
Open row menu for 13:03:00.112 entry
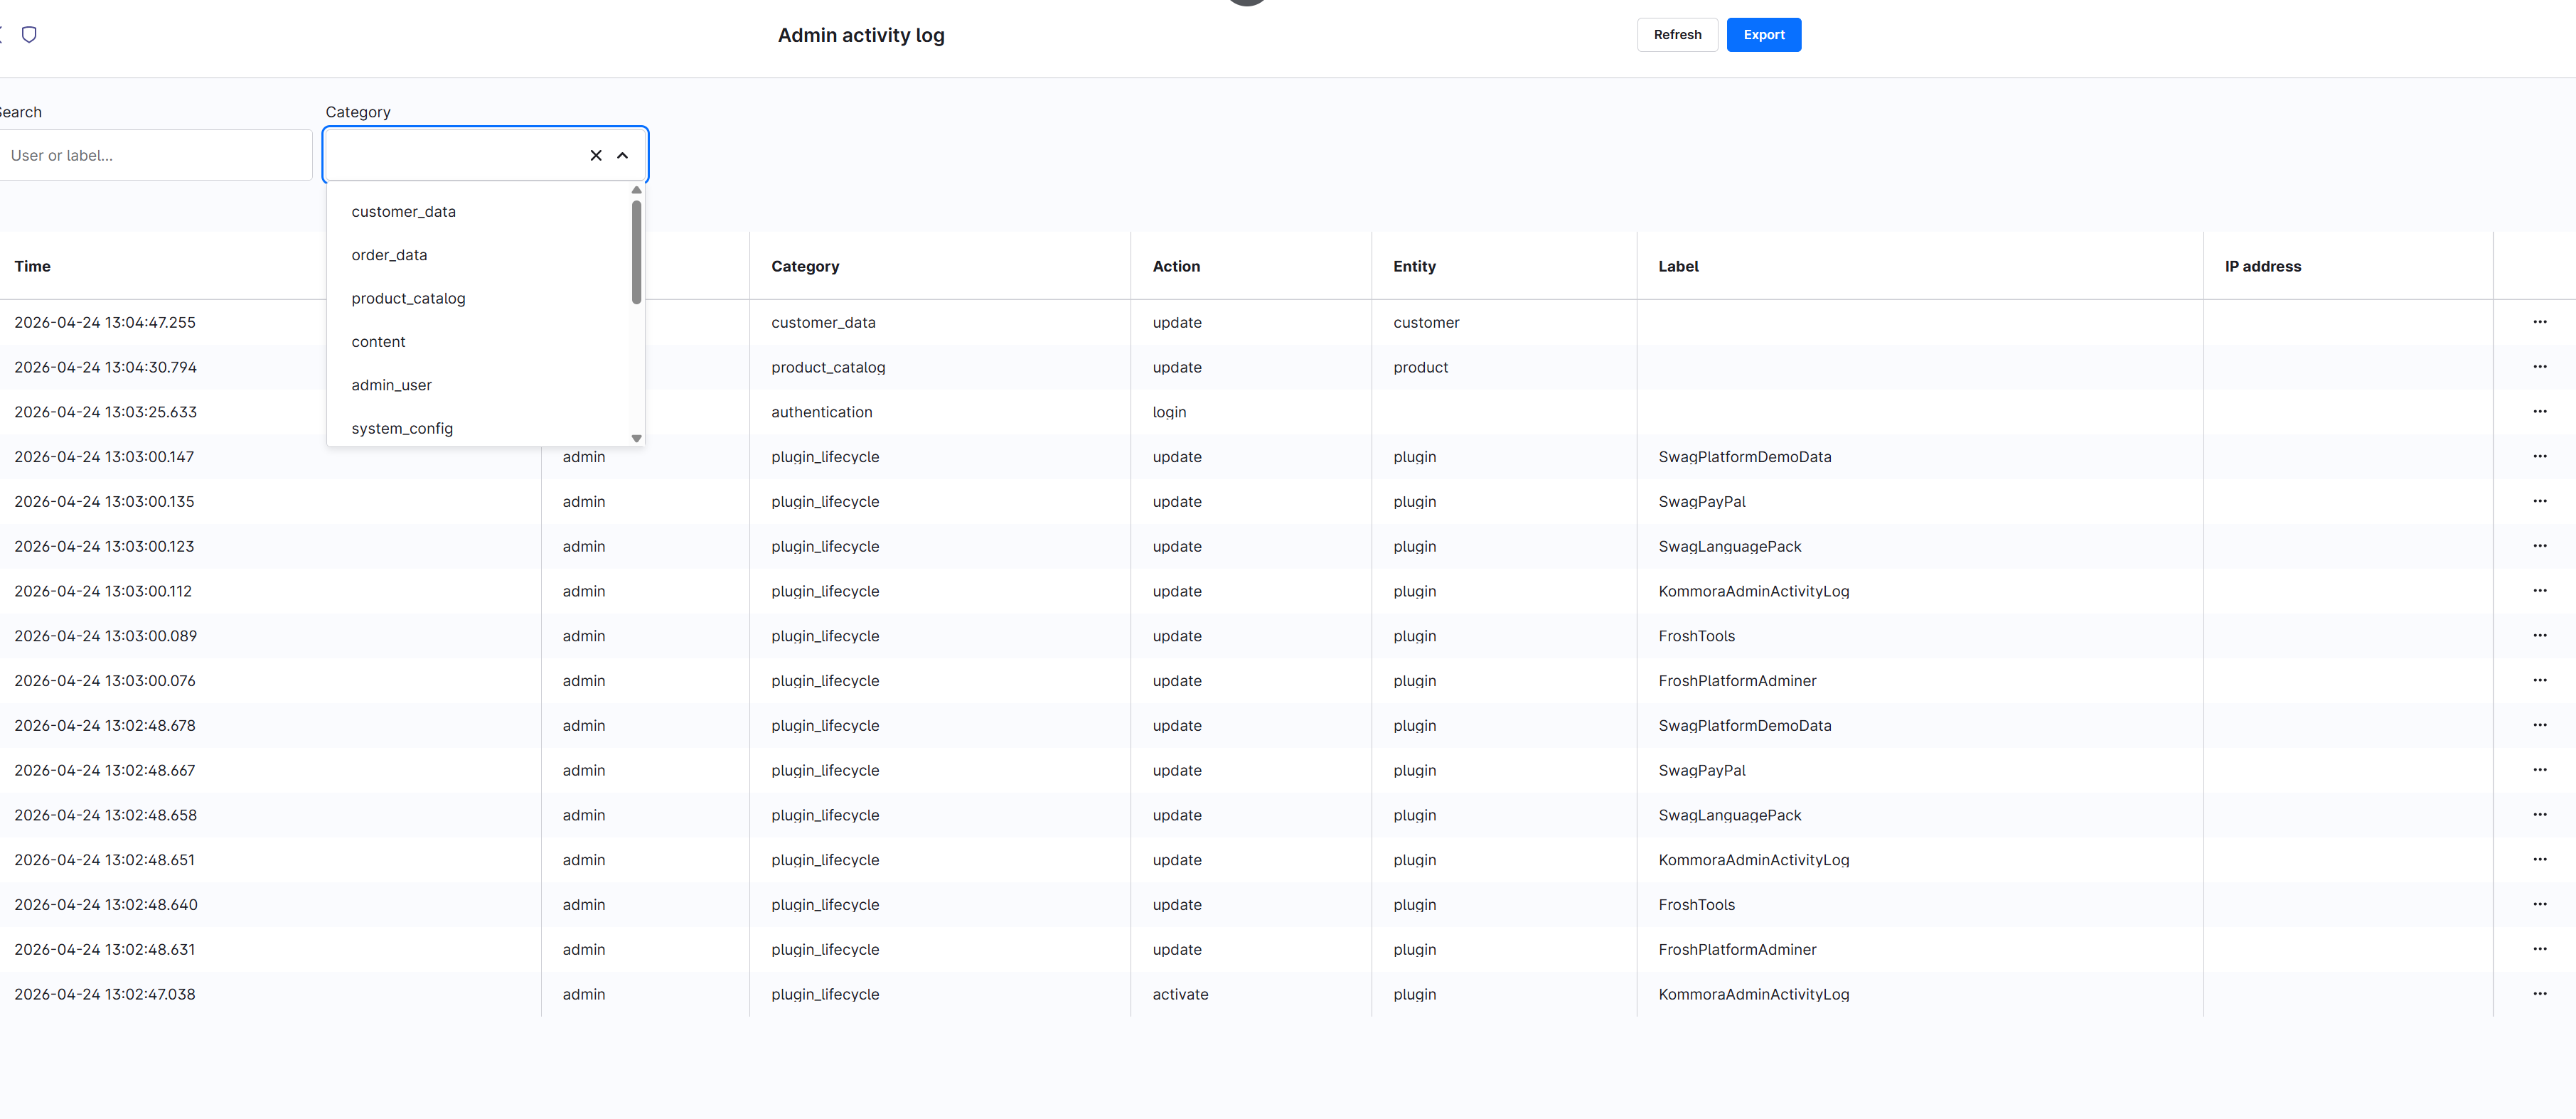pyautogui.click(x=2539, y=591)
